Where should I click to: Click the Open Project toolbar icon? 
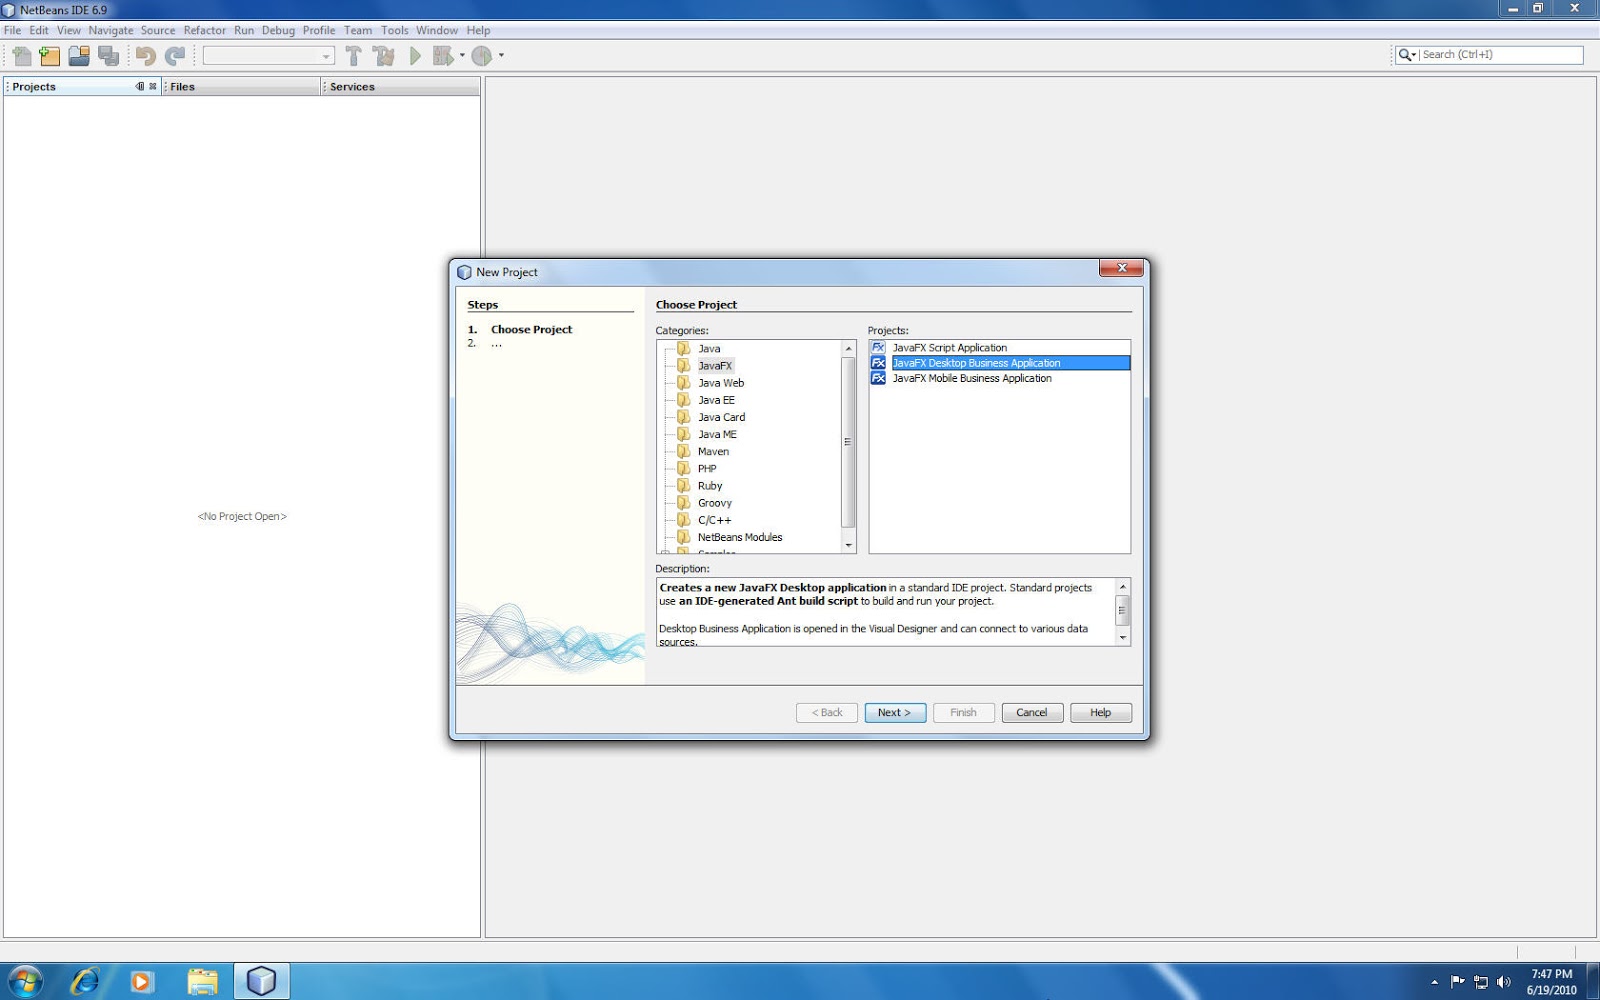(79, 56)
